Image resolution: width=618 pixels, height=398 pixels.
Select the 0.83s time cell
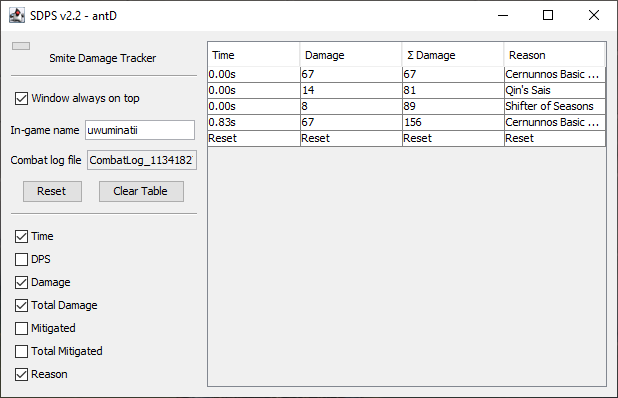pyautogui.click(x=254, y=122)
